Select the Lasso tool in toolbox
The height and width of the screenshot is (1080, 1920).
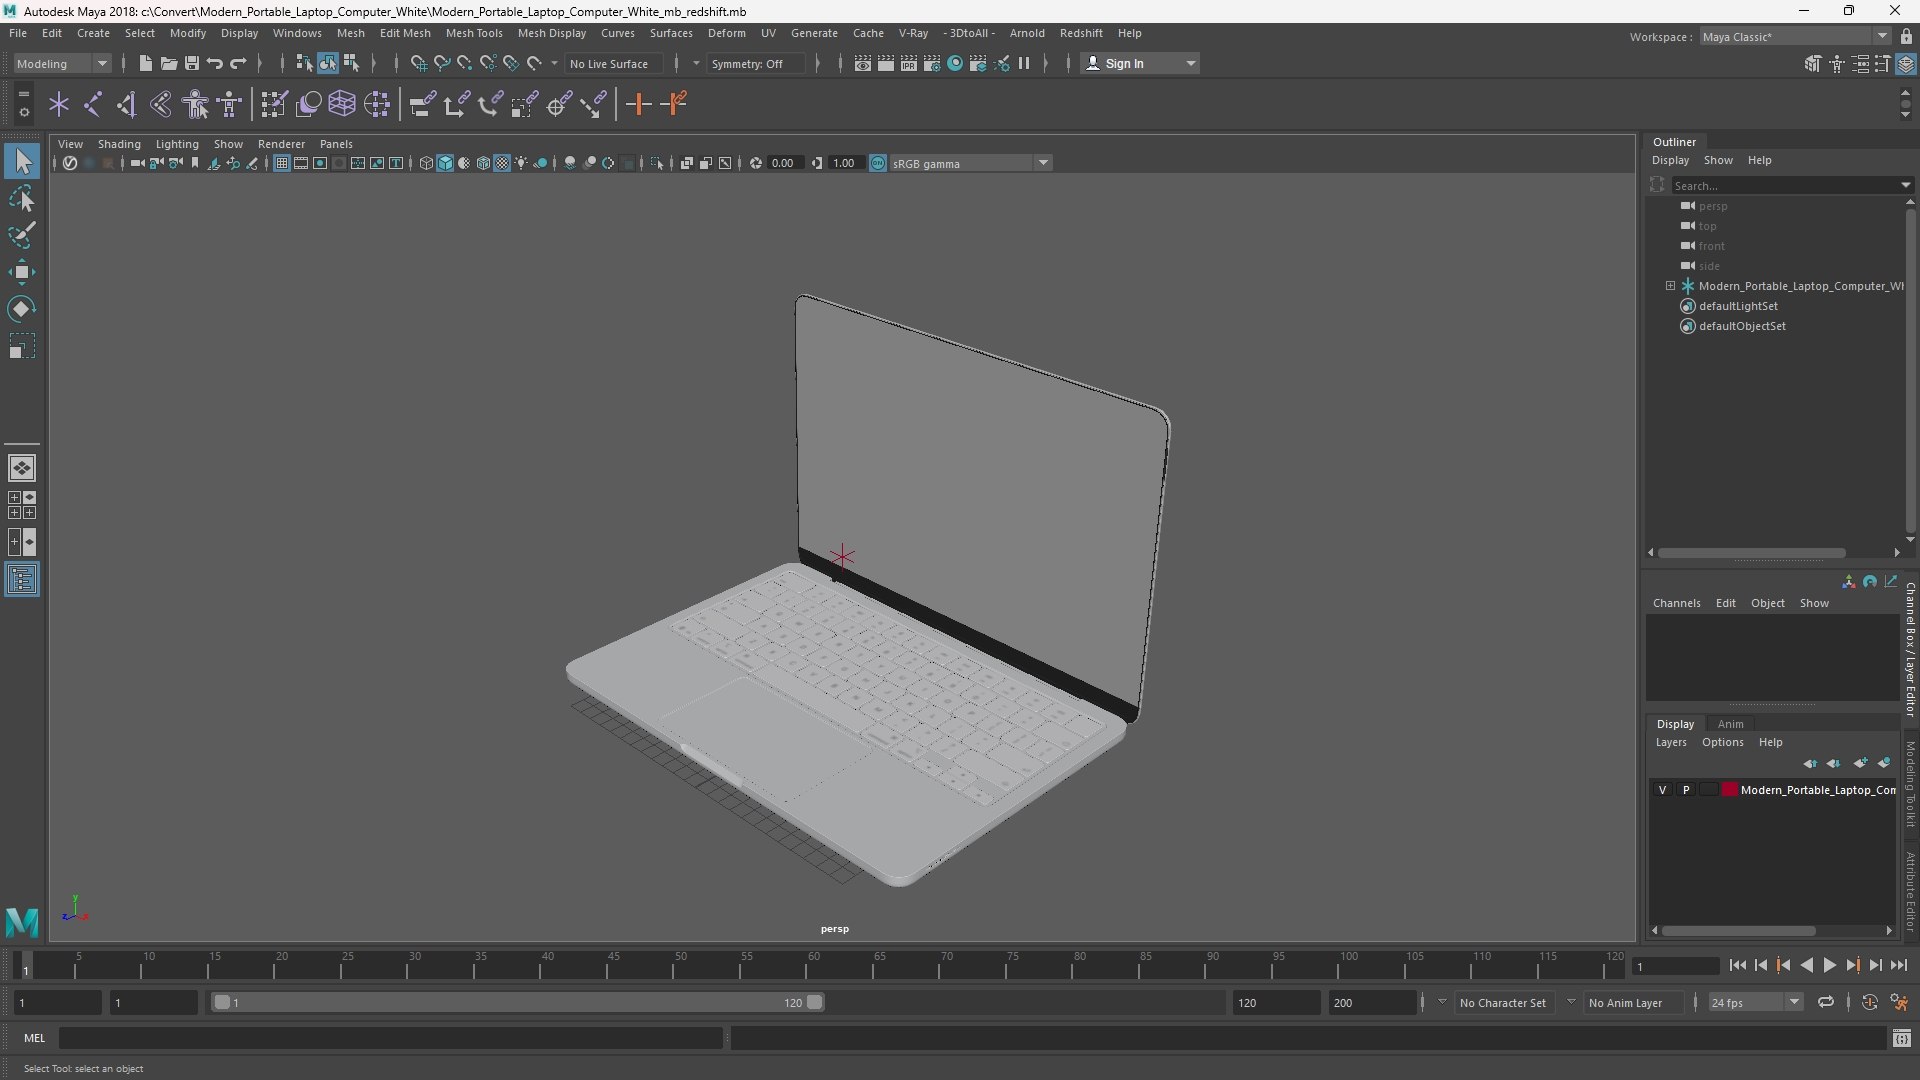pyautogui.click(x=22, y=199)
